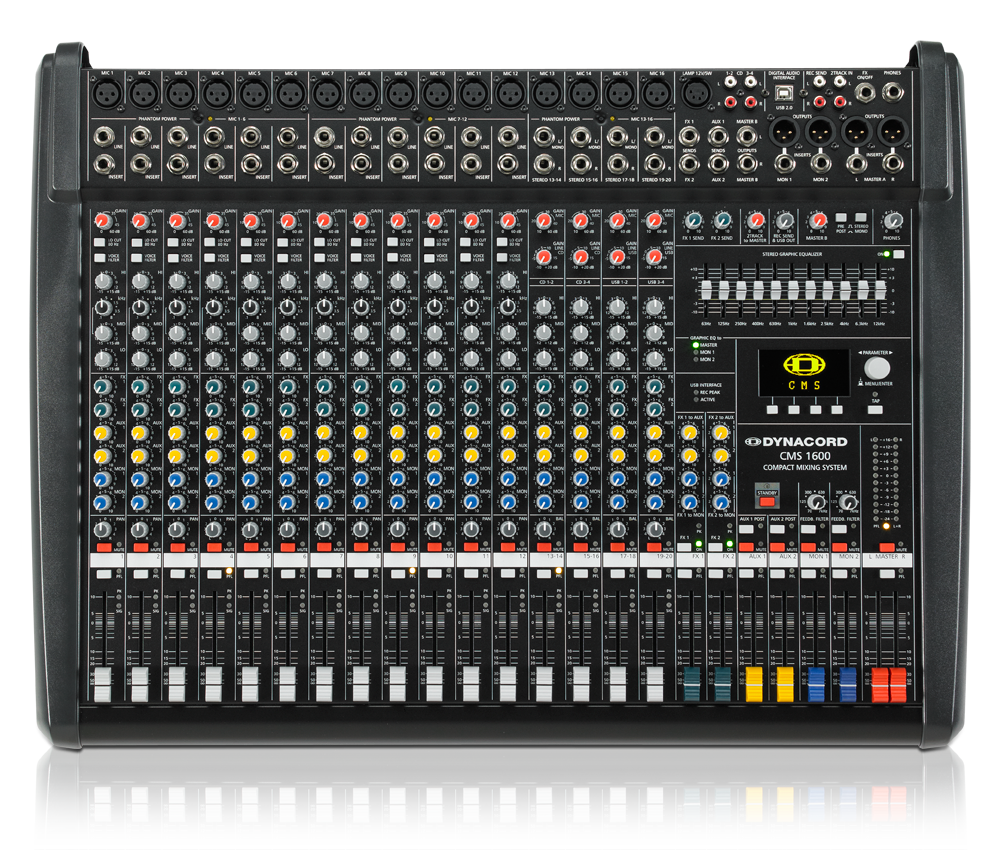The image size is (1007, 850).
Task: Click the 2TRACK to MASTER knob
Action: pos(755,220)
